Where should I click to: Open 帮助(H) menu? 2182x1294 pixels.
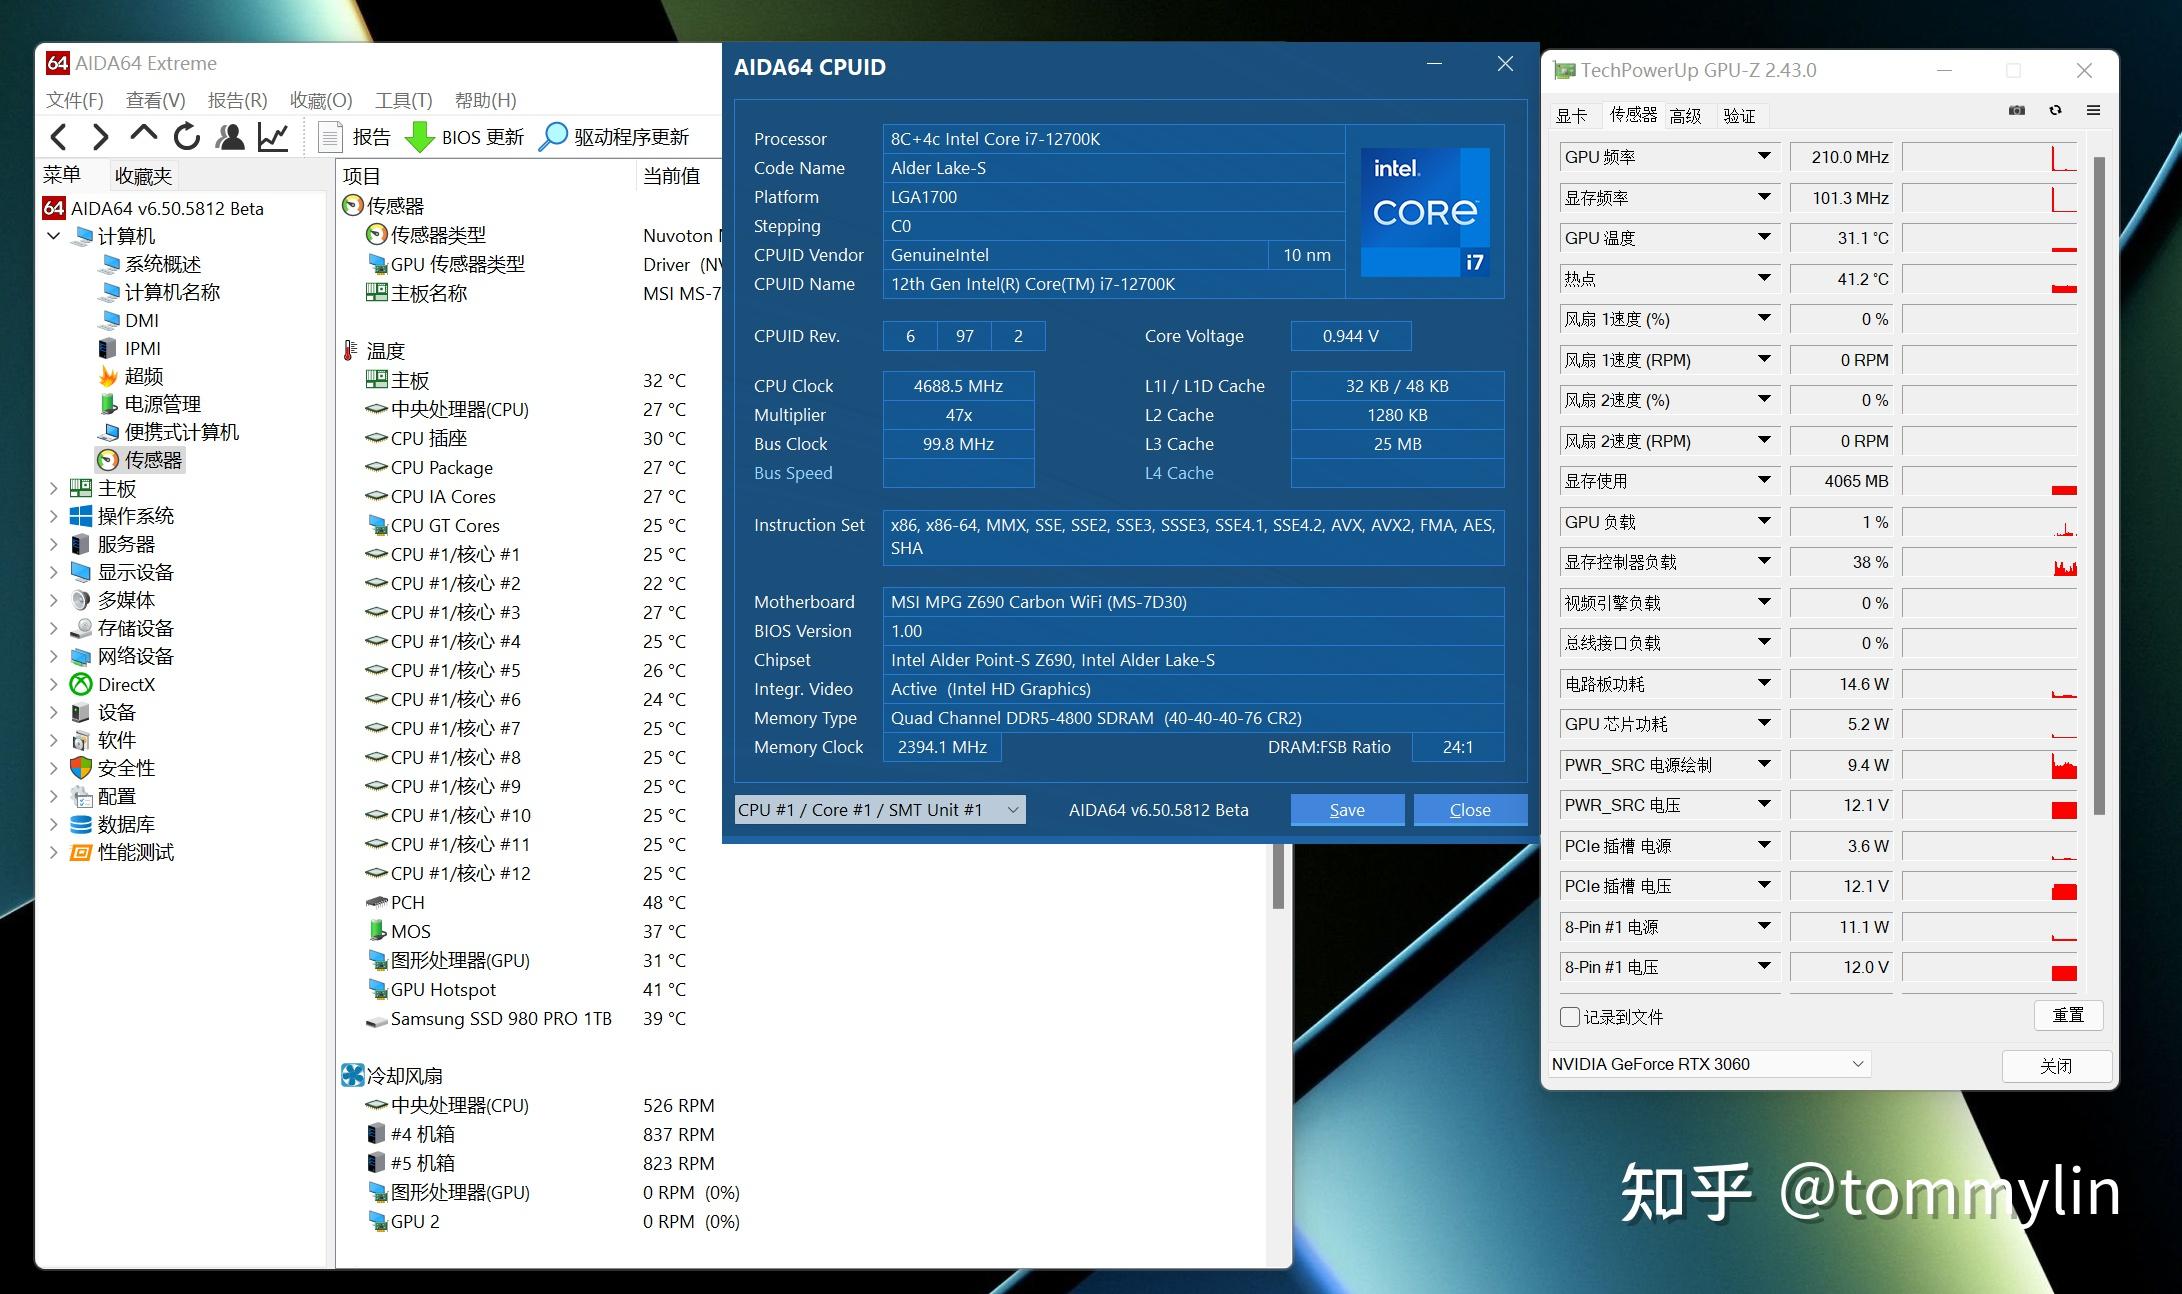coord(486,100)
